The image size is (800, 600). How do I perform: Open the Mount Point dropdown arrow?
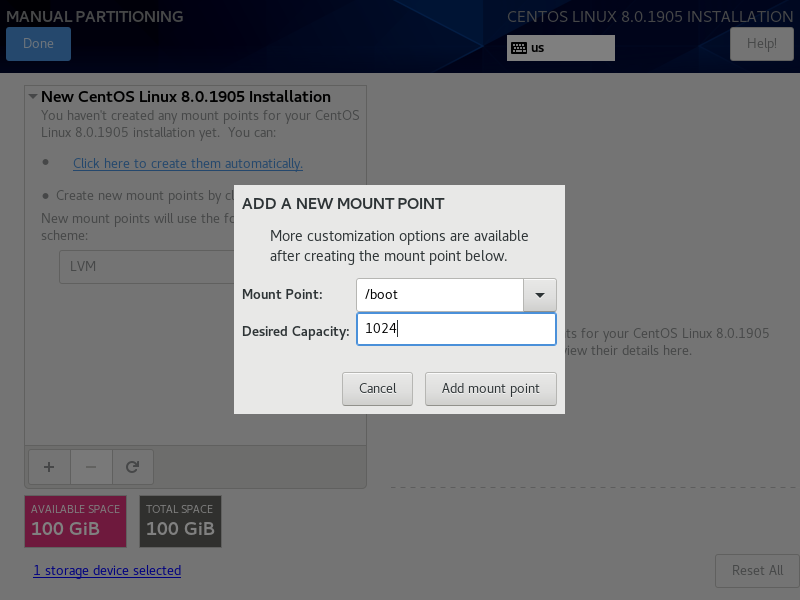(539, 295)
